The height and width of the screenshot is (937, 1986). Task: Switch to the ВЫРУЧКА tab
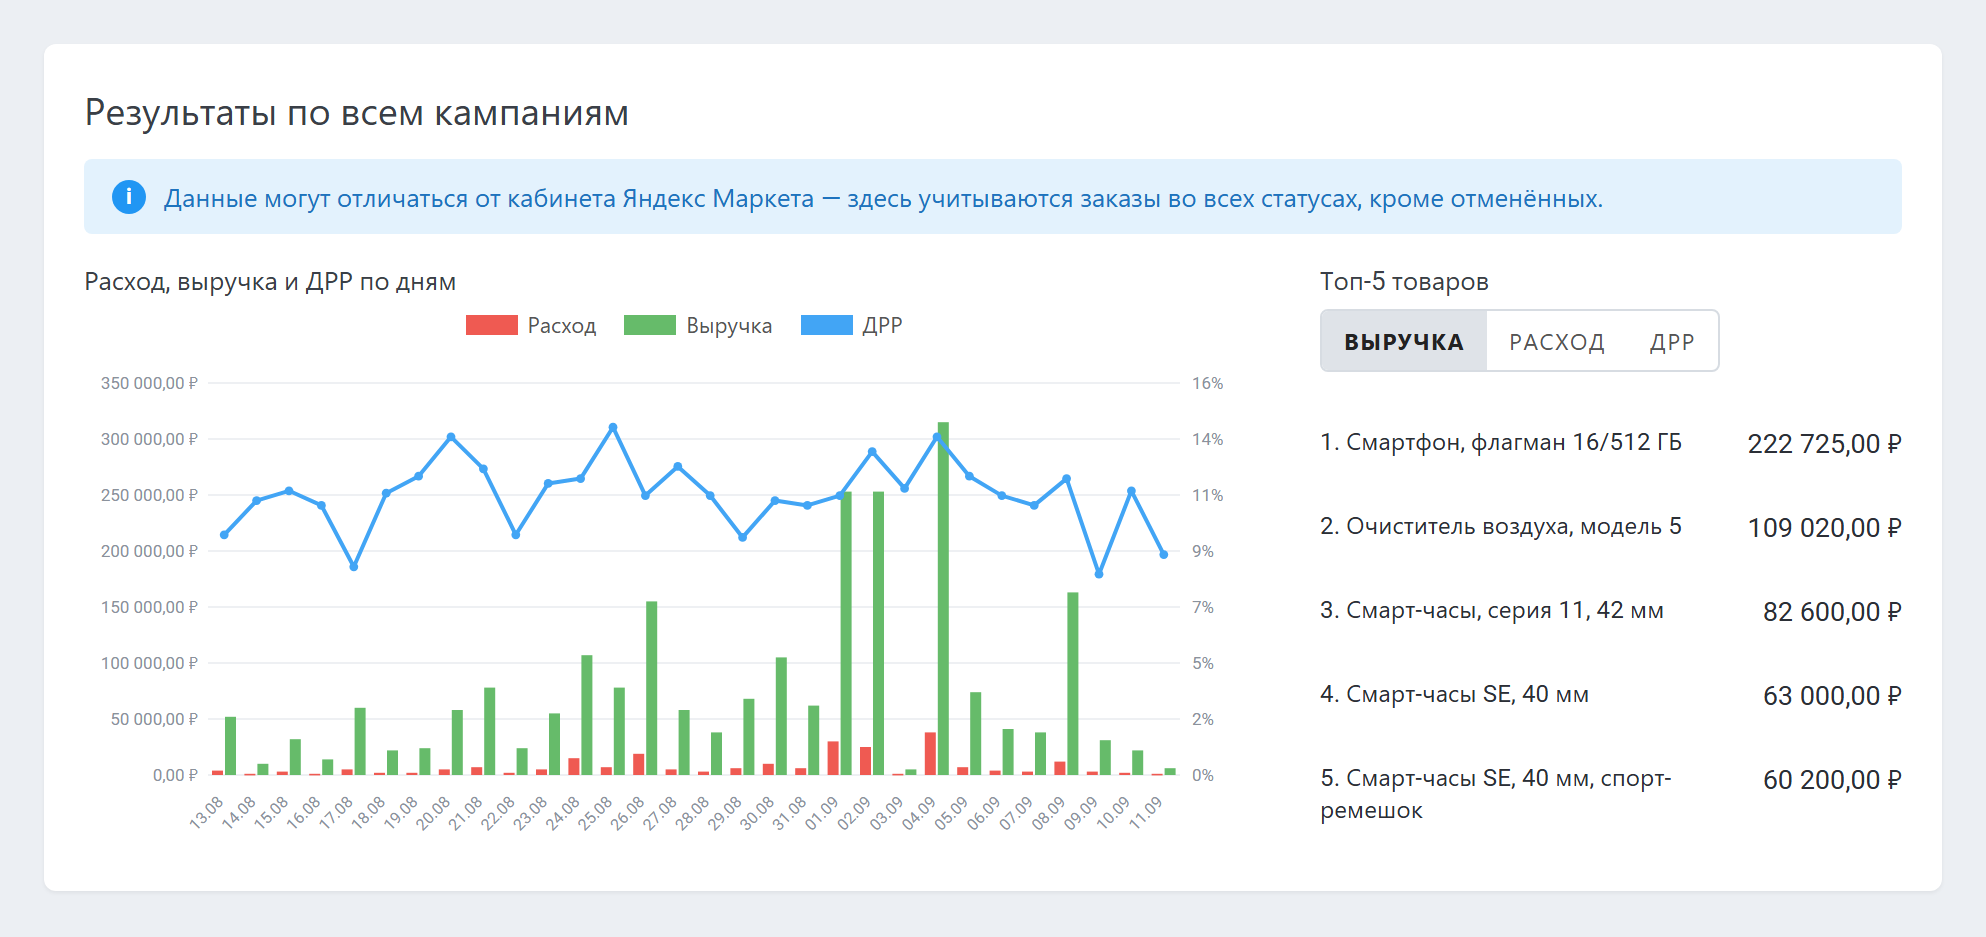pyautogui.click(x=1404, y=342)
